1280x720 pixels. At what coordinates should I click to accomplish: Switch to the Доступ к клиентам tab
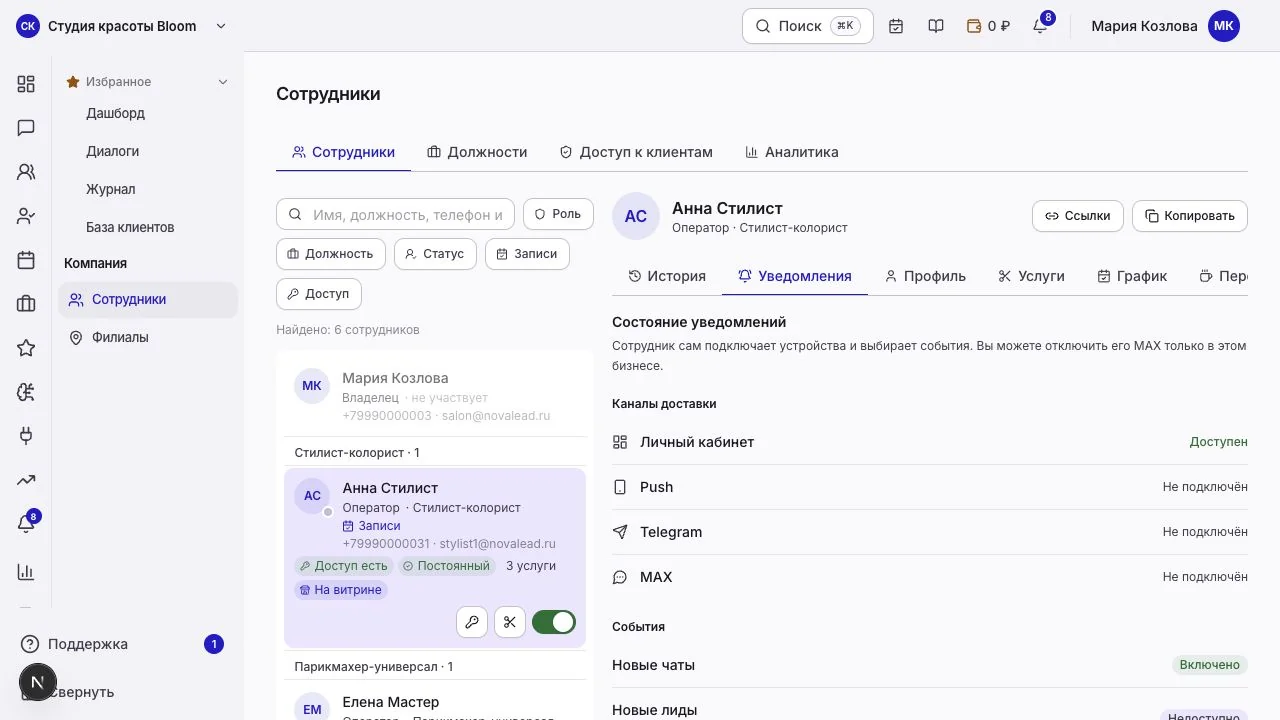pos(636,152)
